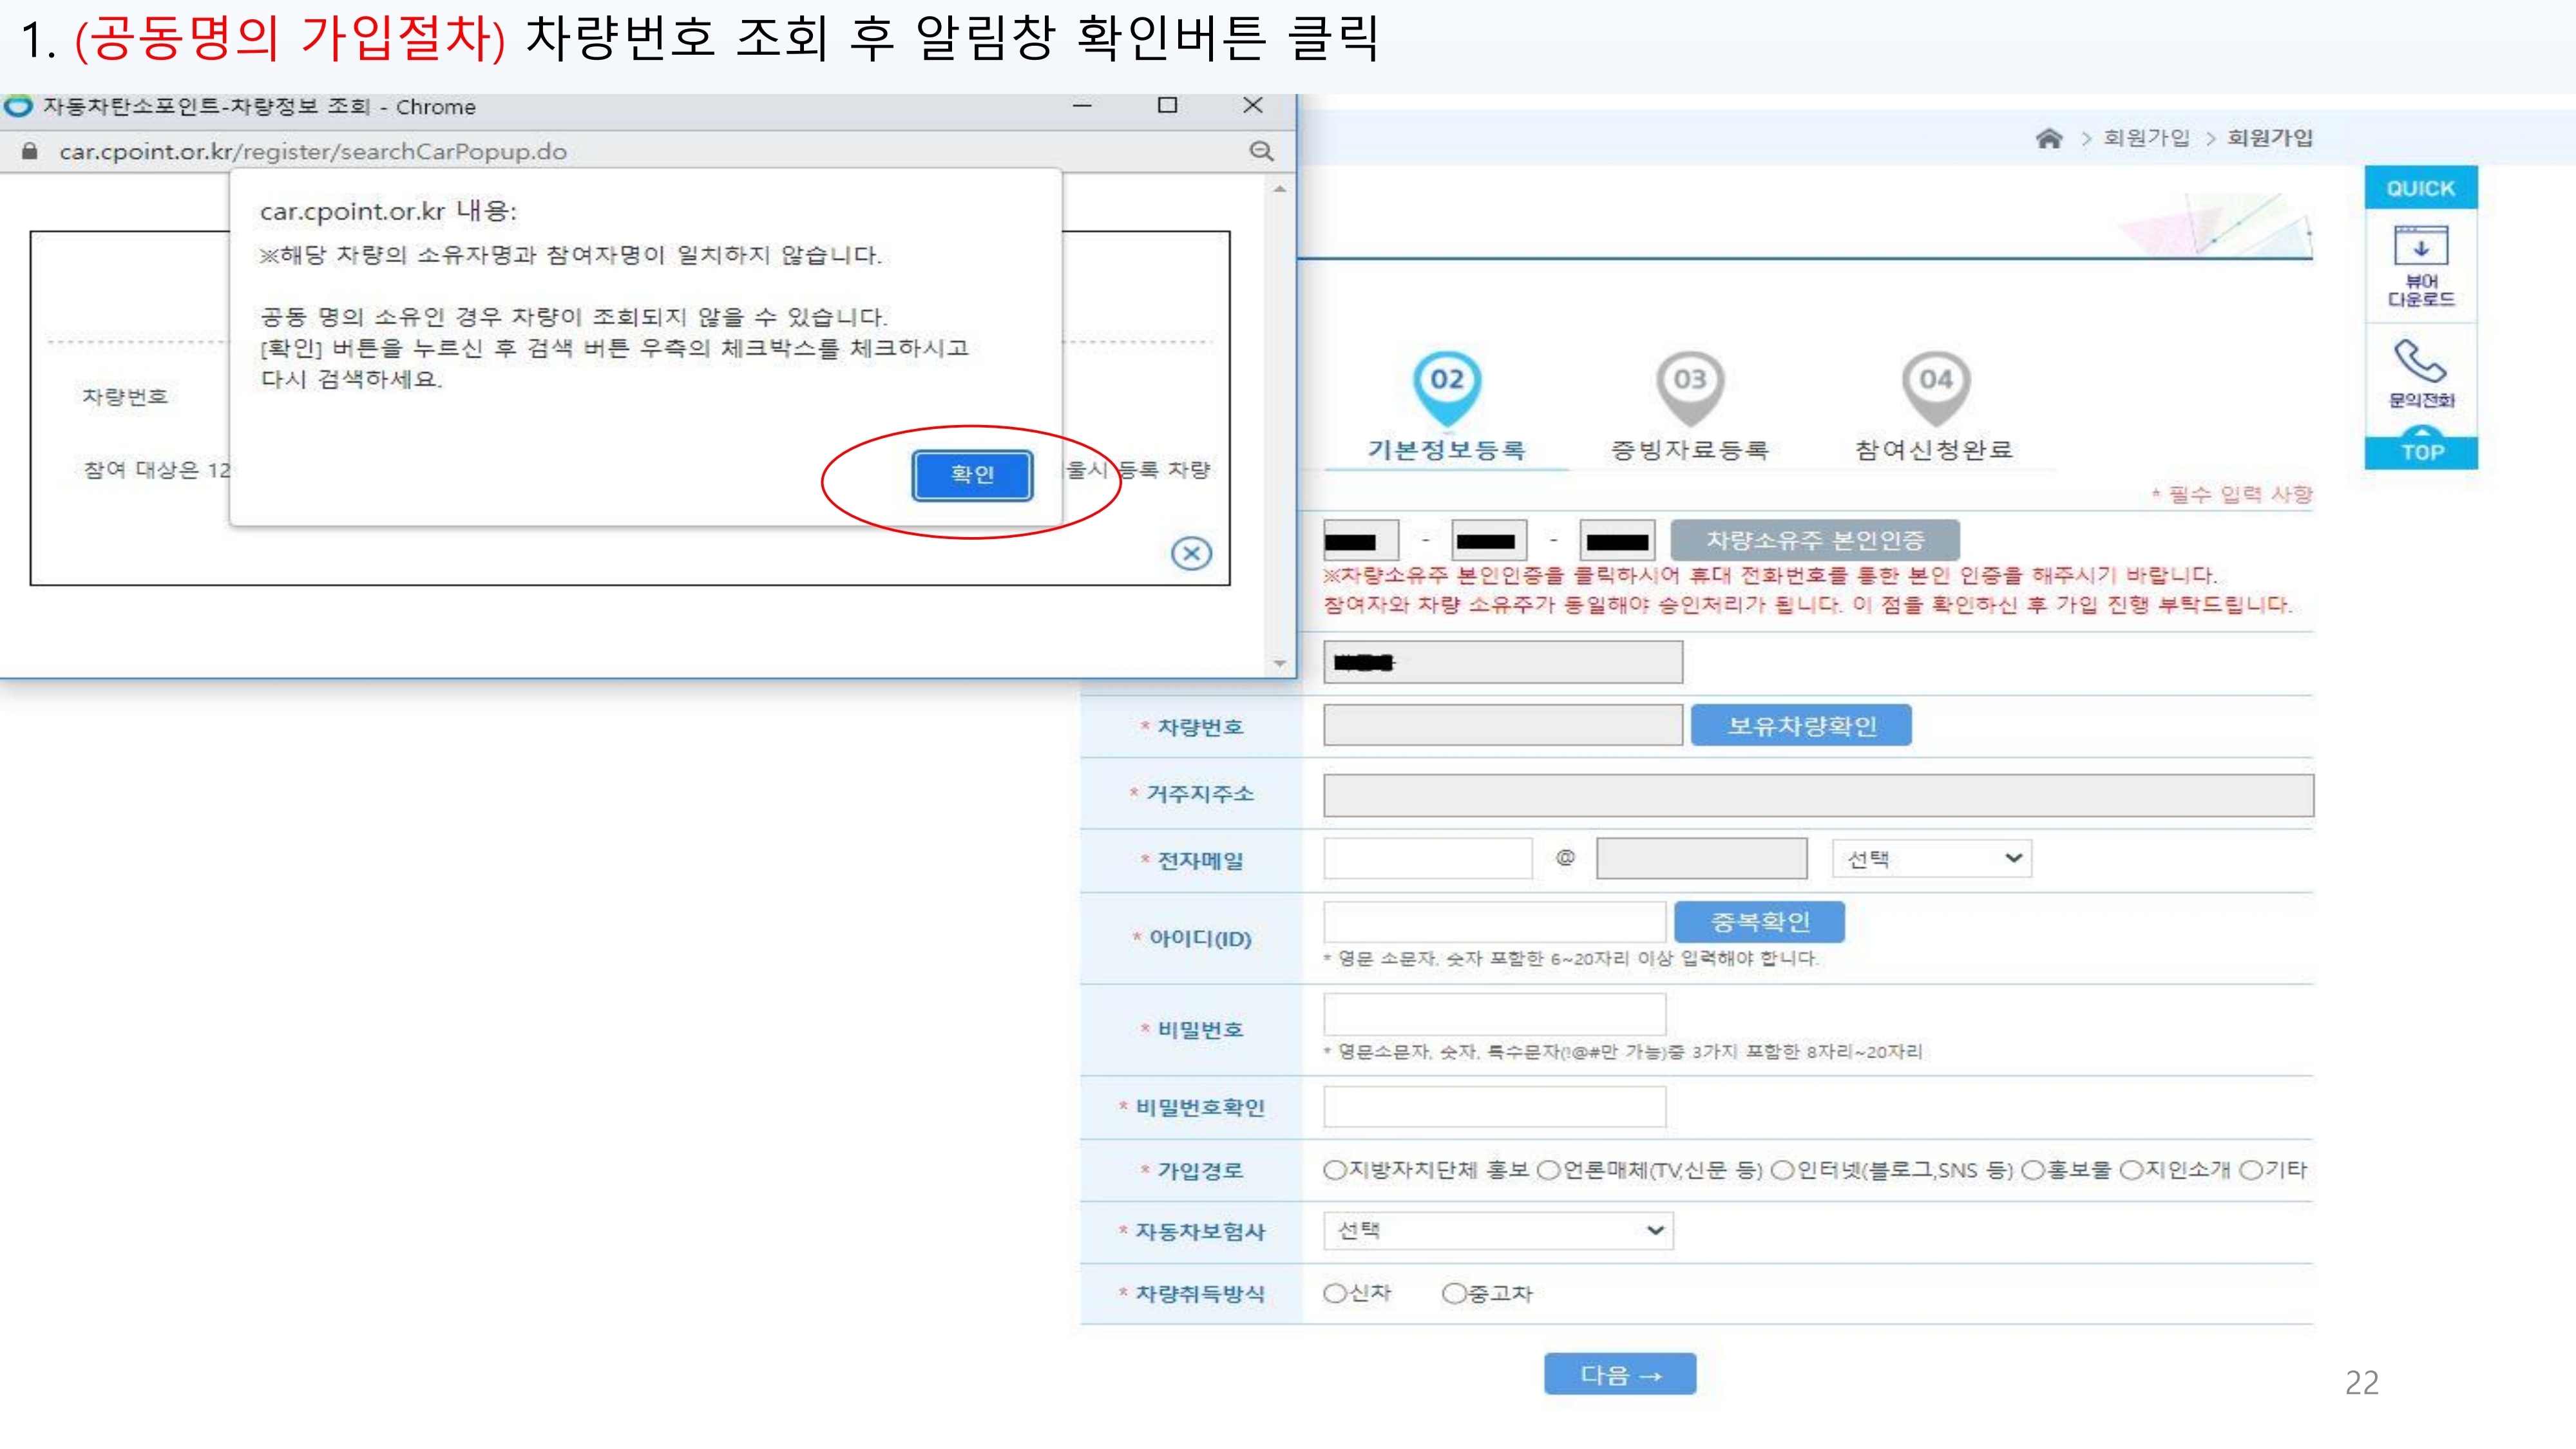2576x1449 pixels.
Task: Click the viewer download icon in Quick panel
Action: [x=2420, y=246]
